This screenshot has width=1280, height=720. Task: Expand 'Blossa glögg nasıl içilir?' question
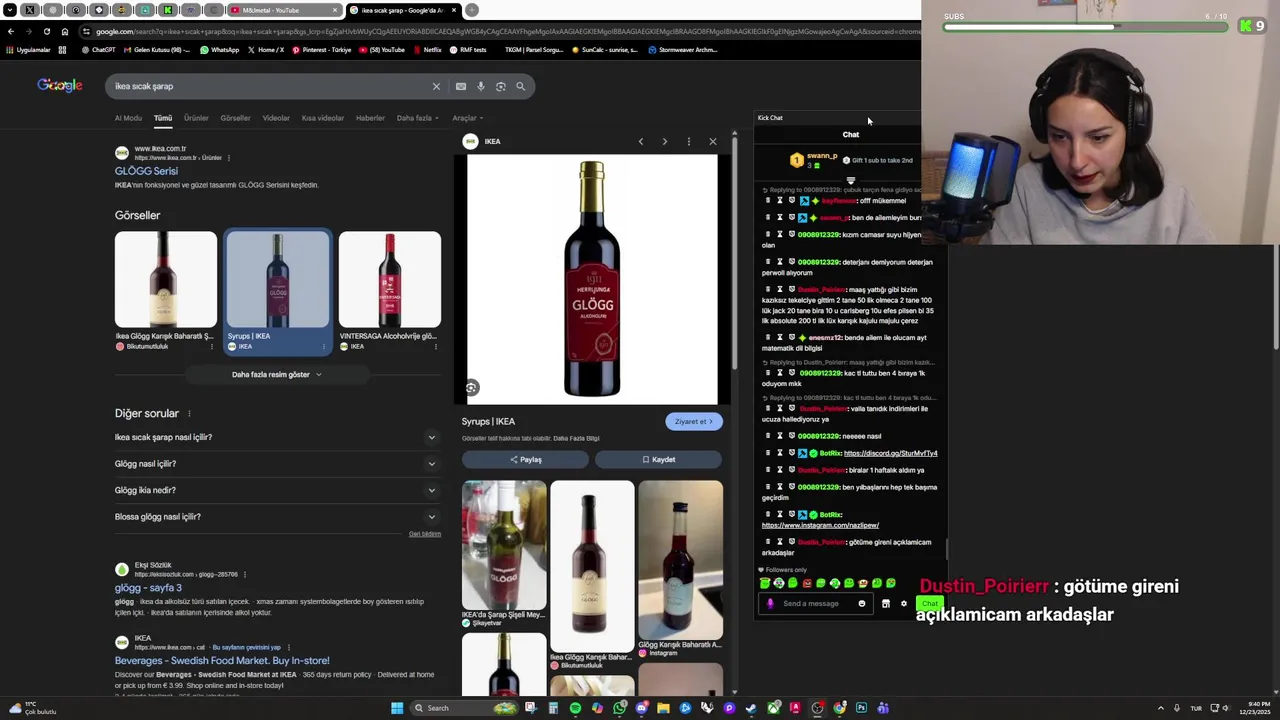tap(275, 517)
